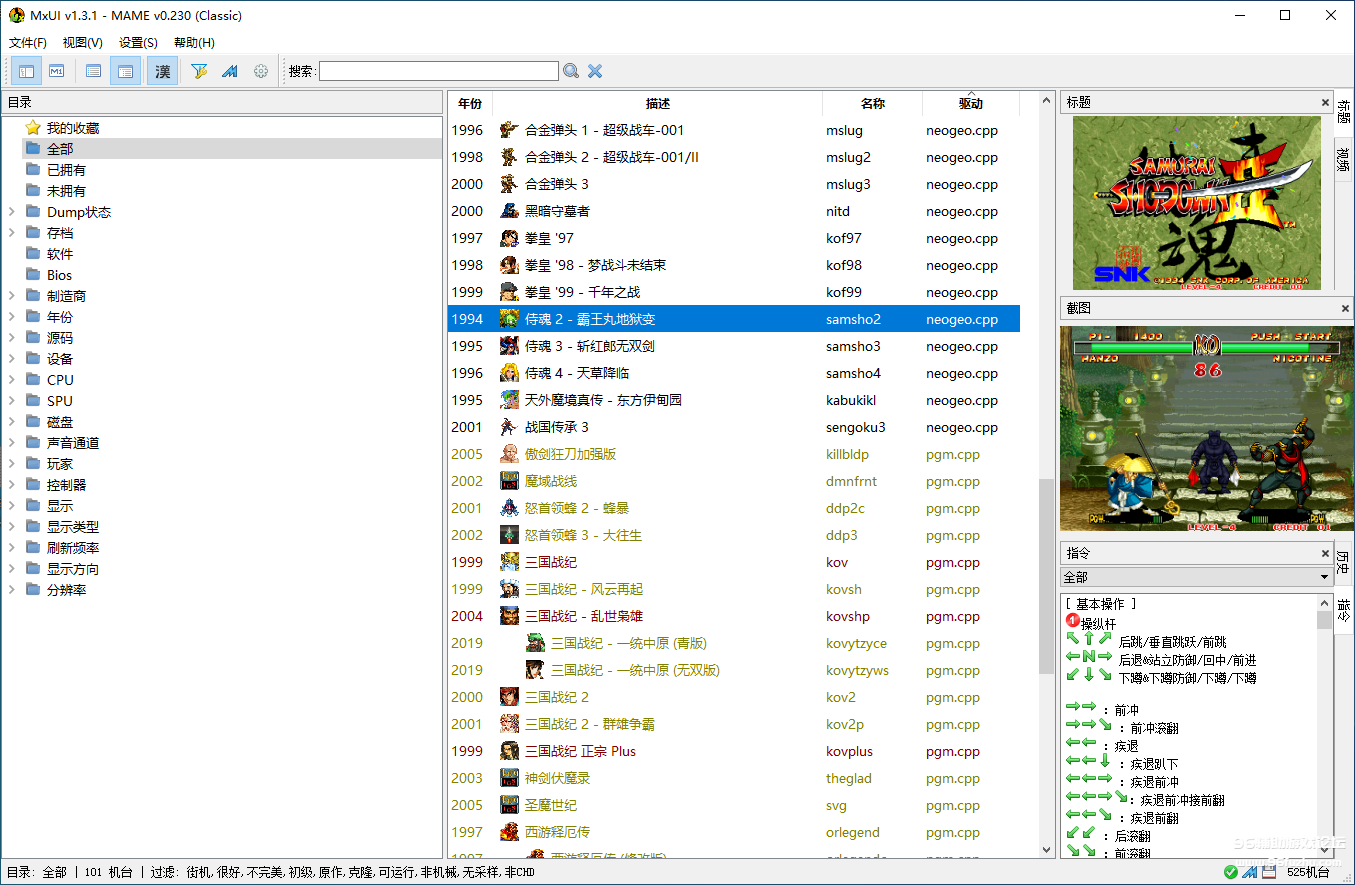Open the 文件(F) menu

pyautogui.click(x=27, y=42)
